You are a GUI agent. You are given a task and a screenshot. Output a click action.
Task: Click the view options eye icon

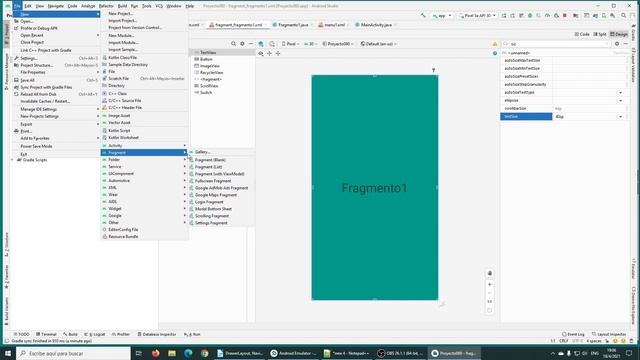pos(261,53)
